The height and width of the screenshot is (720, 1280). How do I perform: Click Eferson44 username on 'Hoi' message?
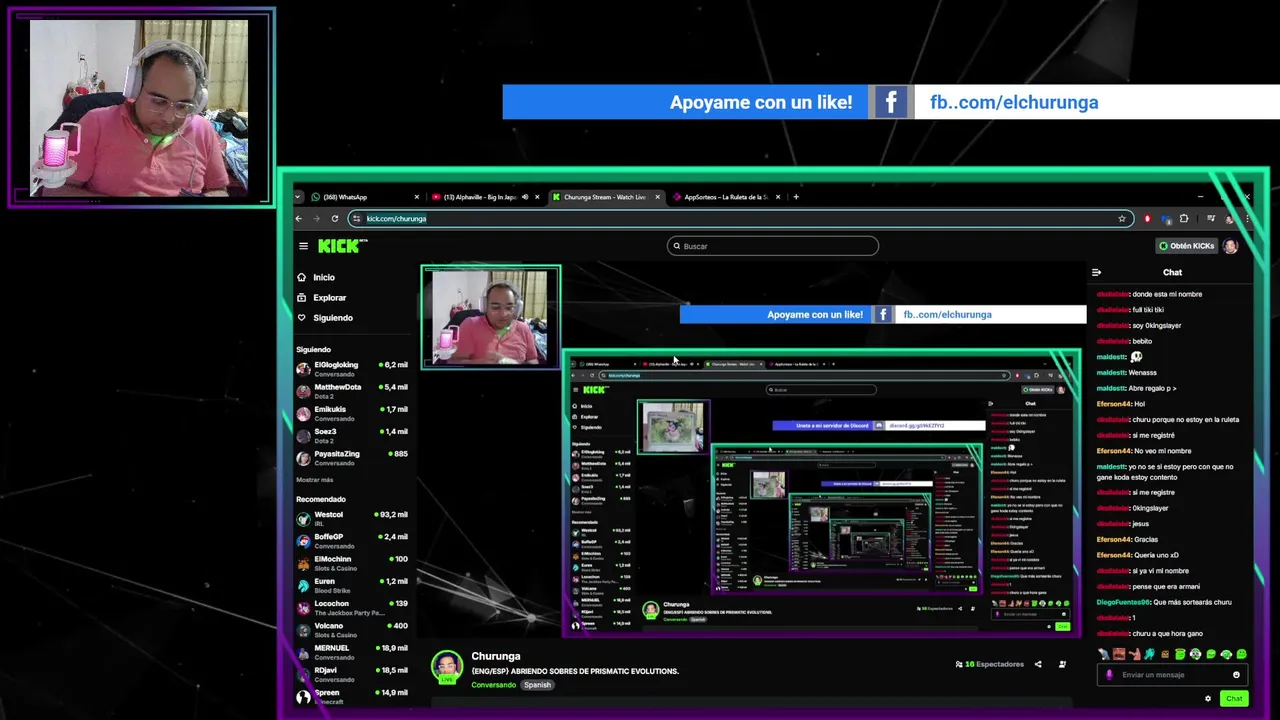pos(1113,404)
